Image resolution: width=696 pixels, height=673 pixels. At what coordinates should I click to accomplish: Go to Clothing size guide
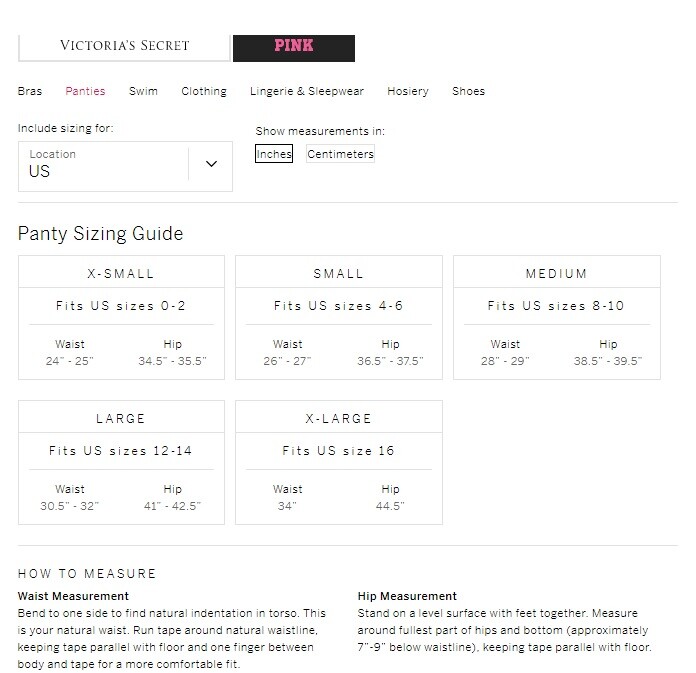(x=204, y=91)
